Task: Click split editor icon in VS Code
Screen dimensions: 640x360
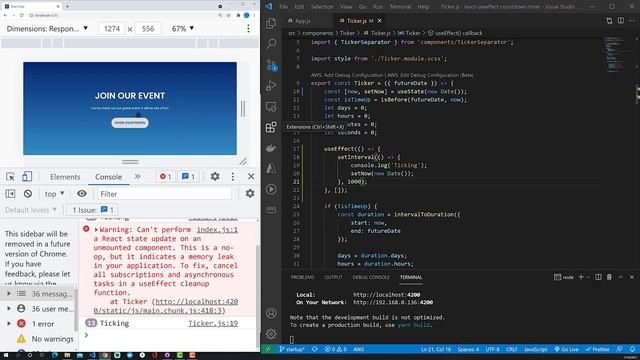Action: 620,20
